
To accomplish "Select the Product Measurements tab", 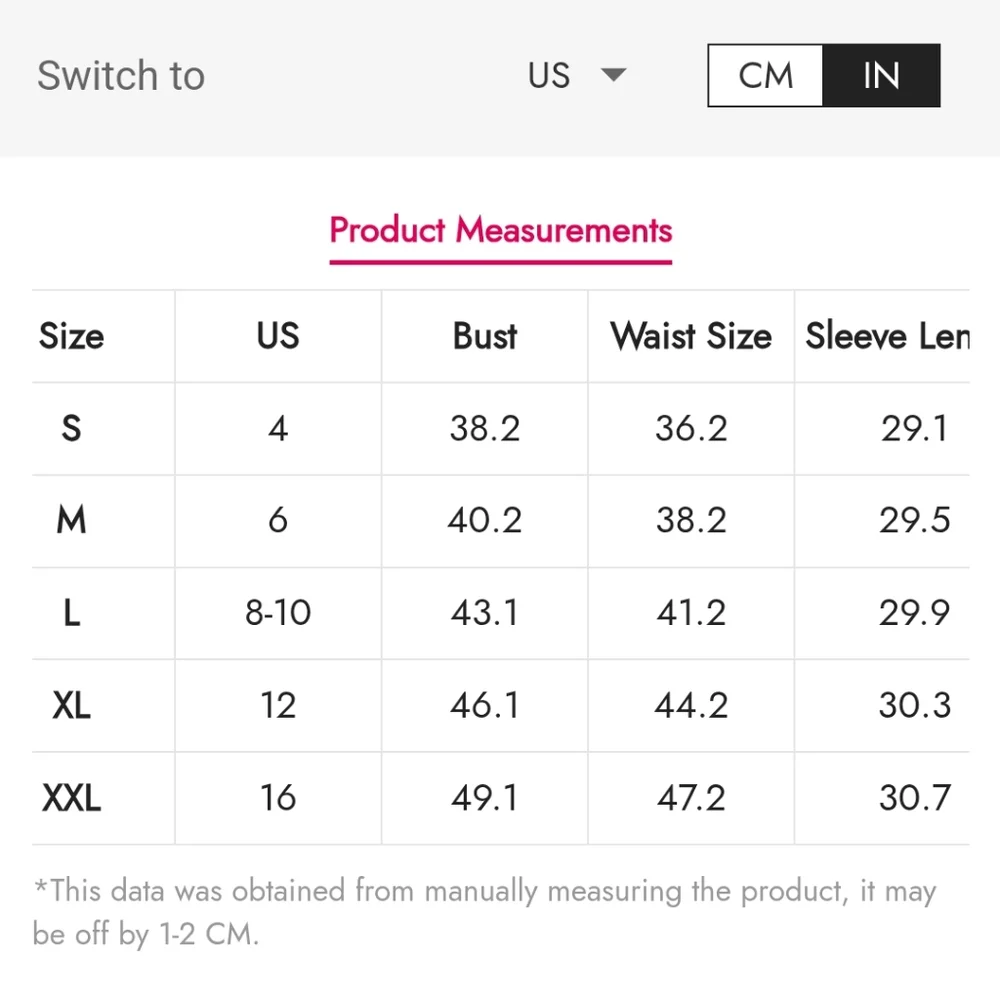I will click(x=500, y=231).
